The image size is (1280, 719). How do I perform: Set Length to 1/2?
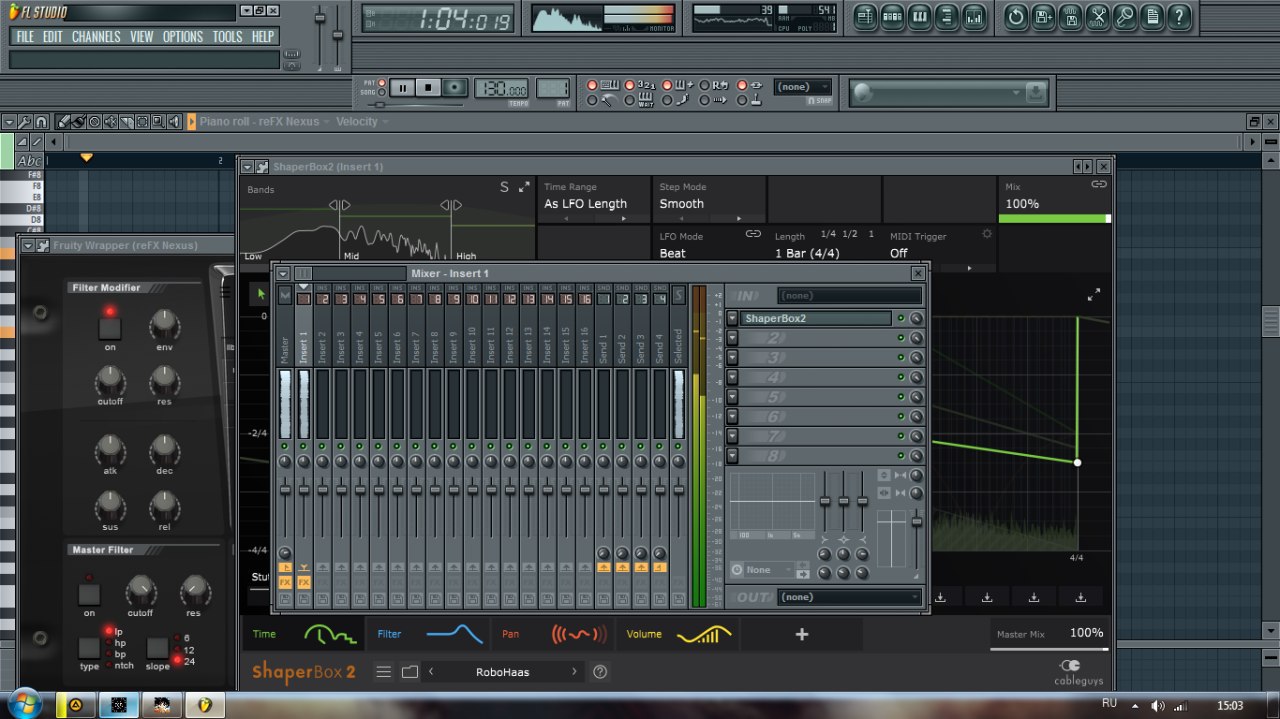[850, 234]
